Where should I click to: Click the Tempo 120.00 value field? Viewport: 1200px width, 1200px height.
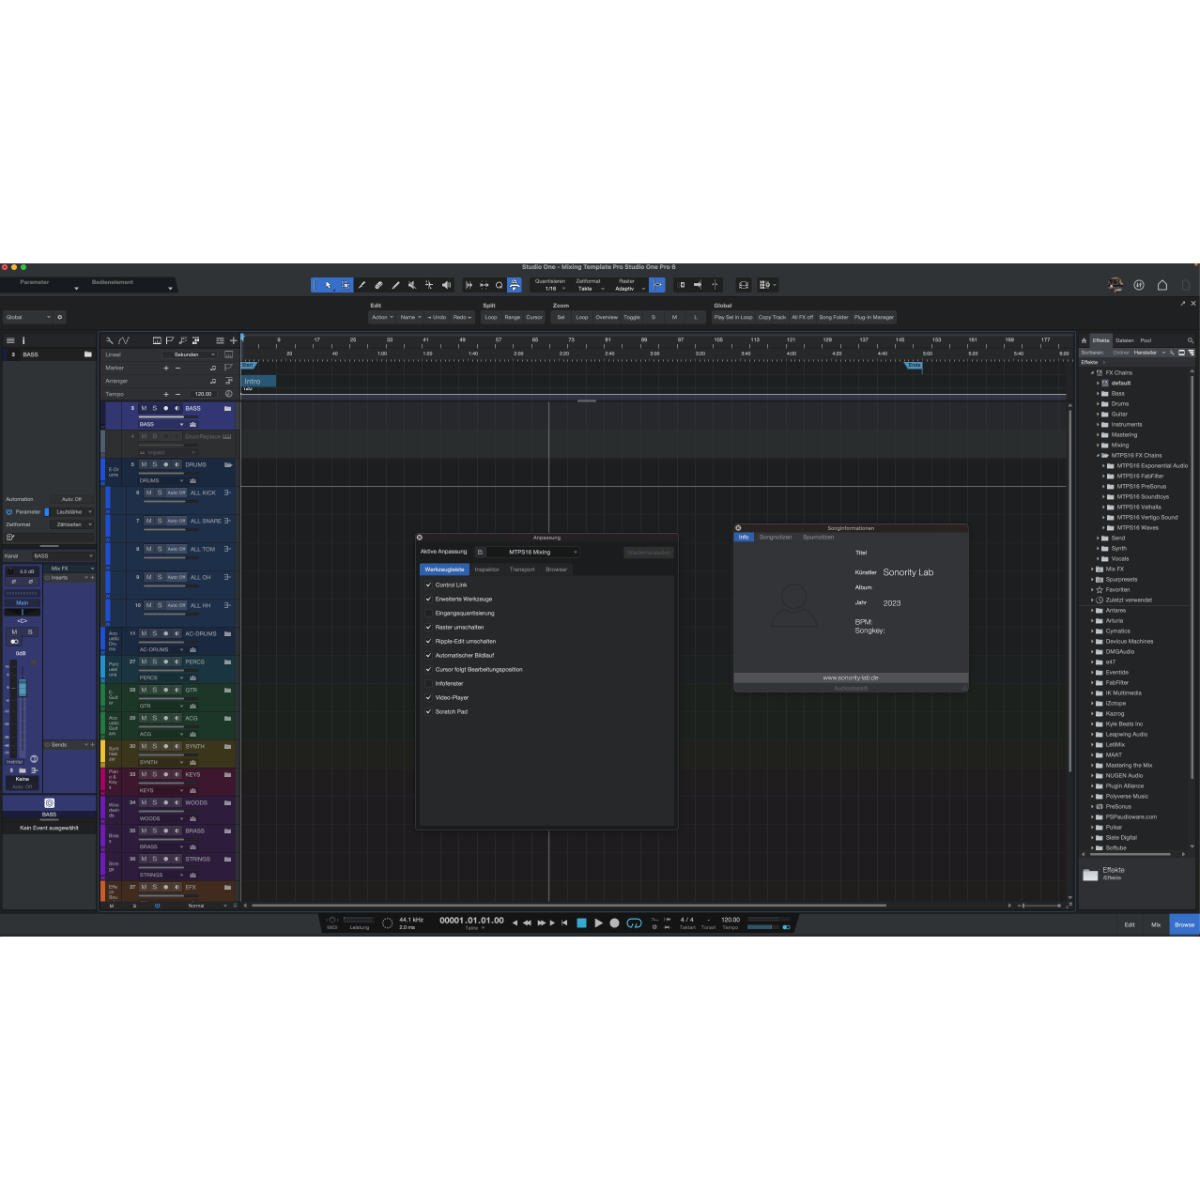(203, 394)
